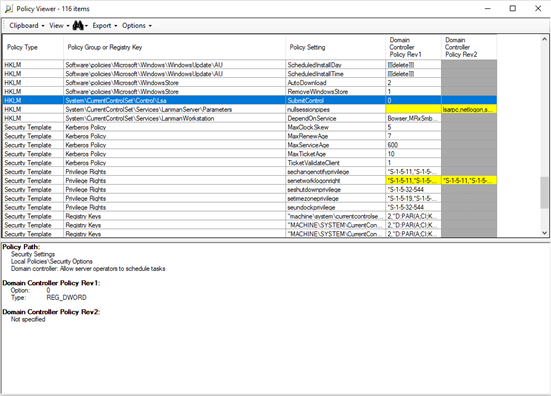Image resolution: width=551 pixels, height=396 pixels.
Task: Click the yellow Rev2 cell for senetworklogonright
Action: coord(469,181)
